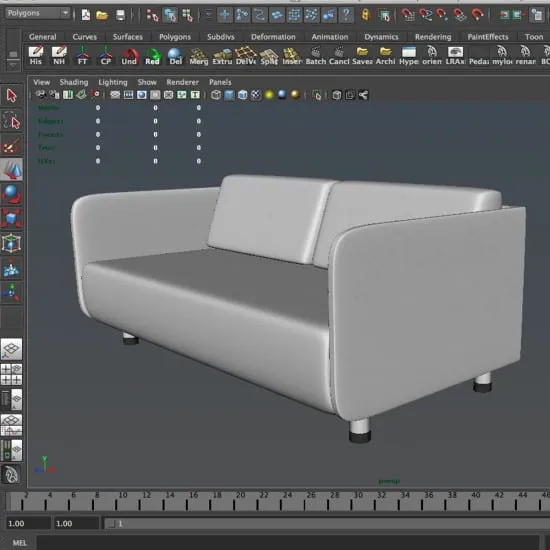This screenshot has height=550, width=550.
Task: Activate the Show Manipulator tool
Action: click(x=12, y=293)
